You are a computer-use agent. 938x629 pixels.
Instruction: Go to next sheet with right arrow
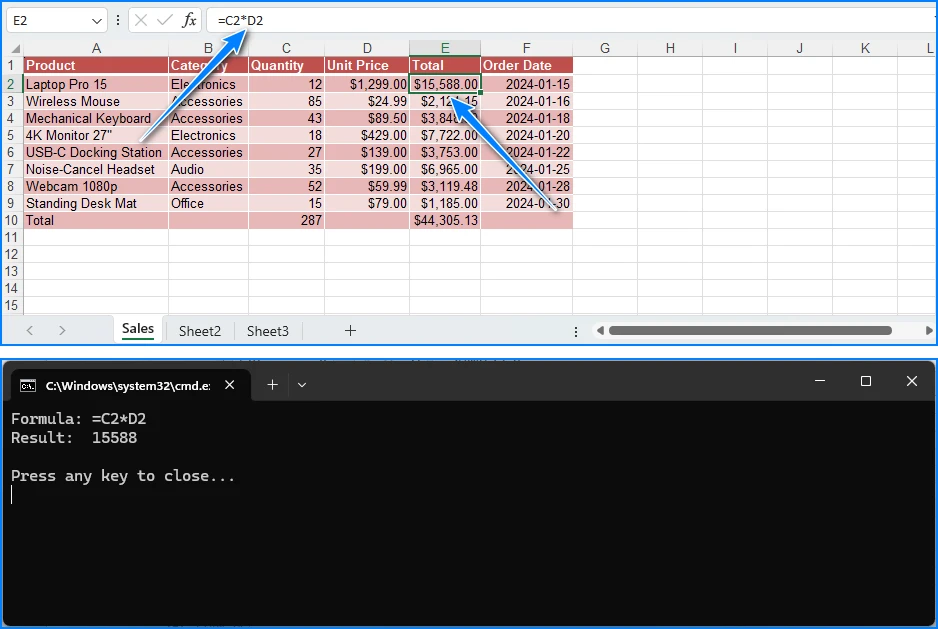click(x=62, y=330)
